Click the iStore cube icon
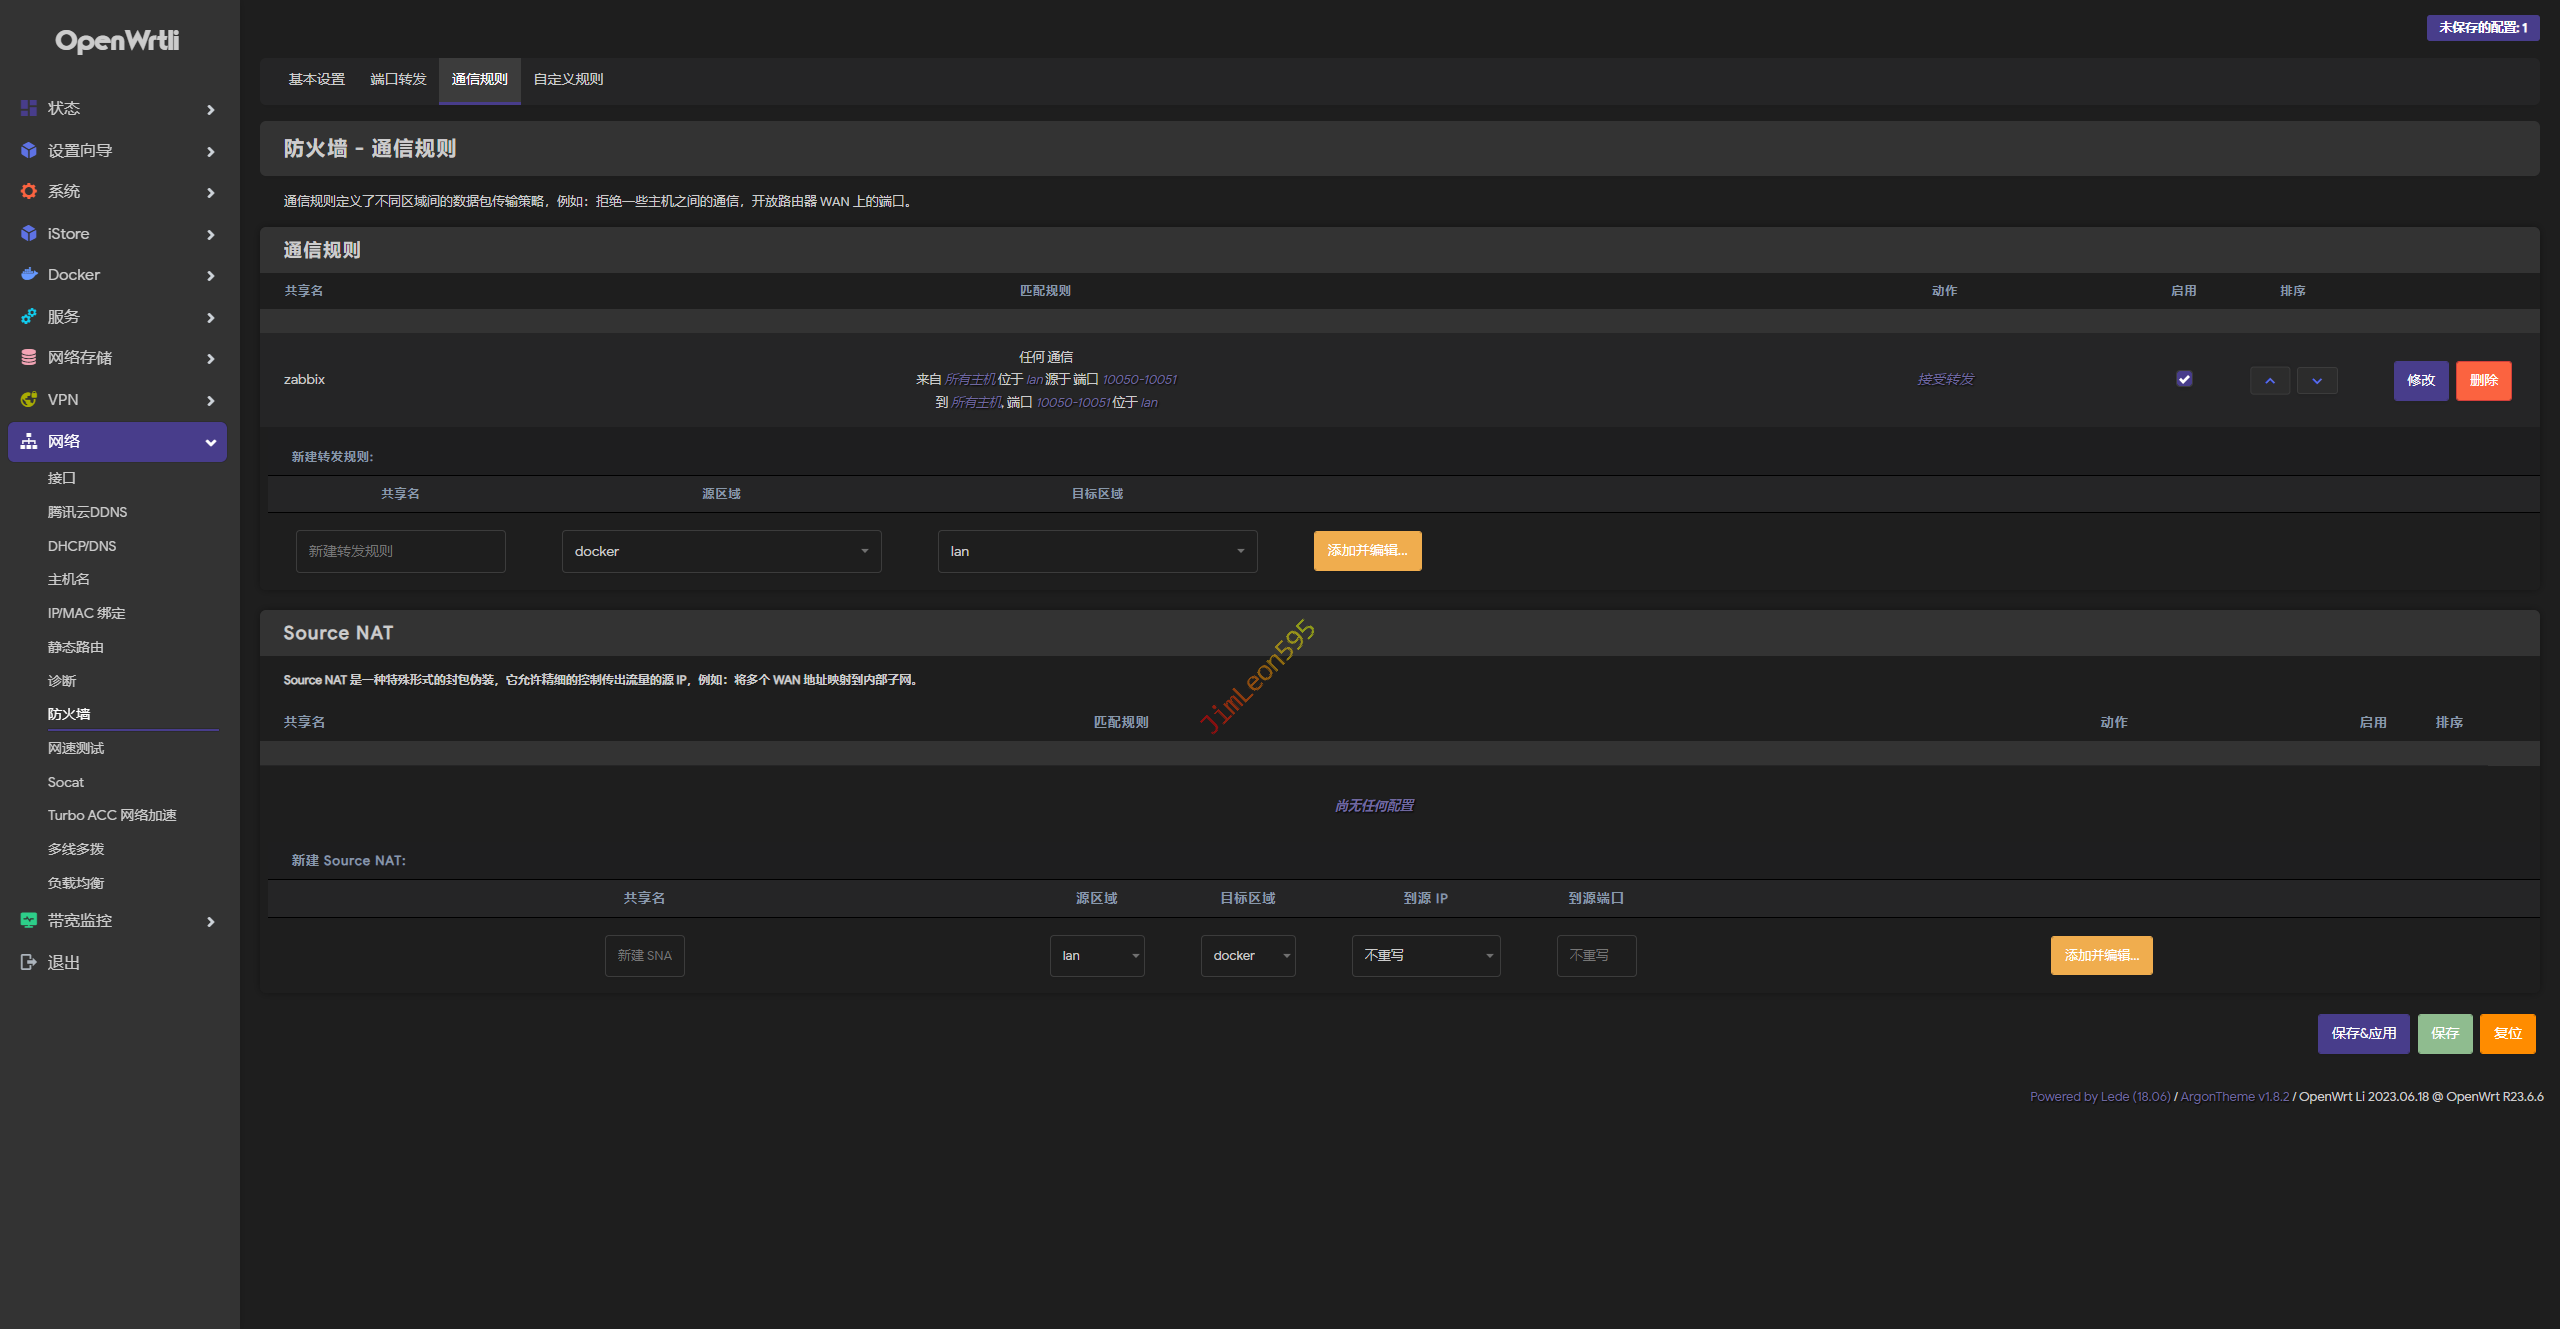Screen dimensions: 2560x1329 [29, 233]
